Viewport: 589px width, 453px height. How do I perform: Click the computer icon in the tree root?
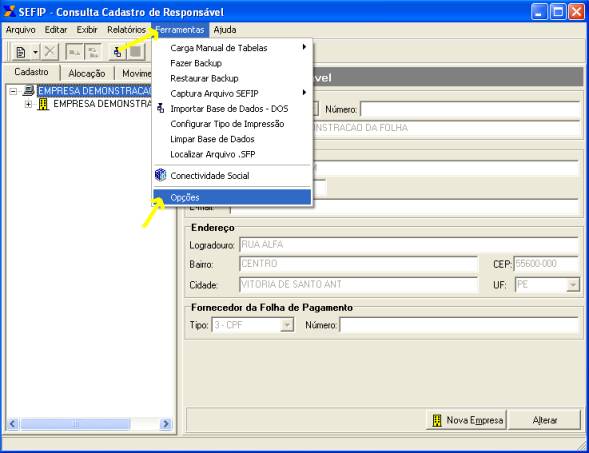coord(29,91)
